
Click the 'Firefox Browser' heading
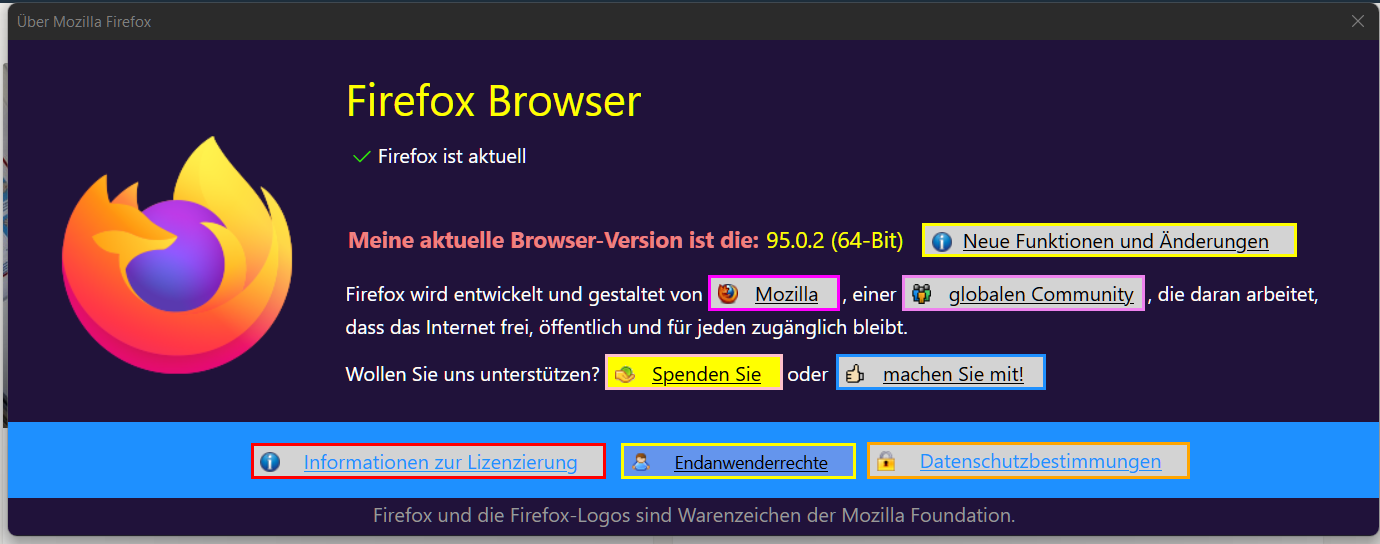pyautogui.click(x=493, y=101)
